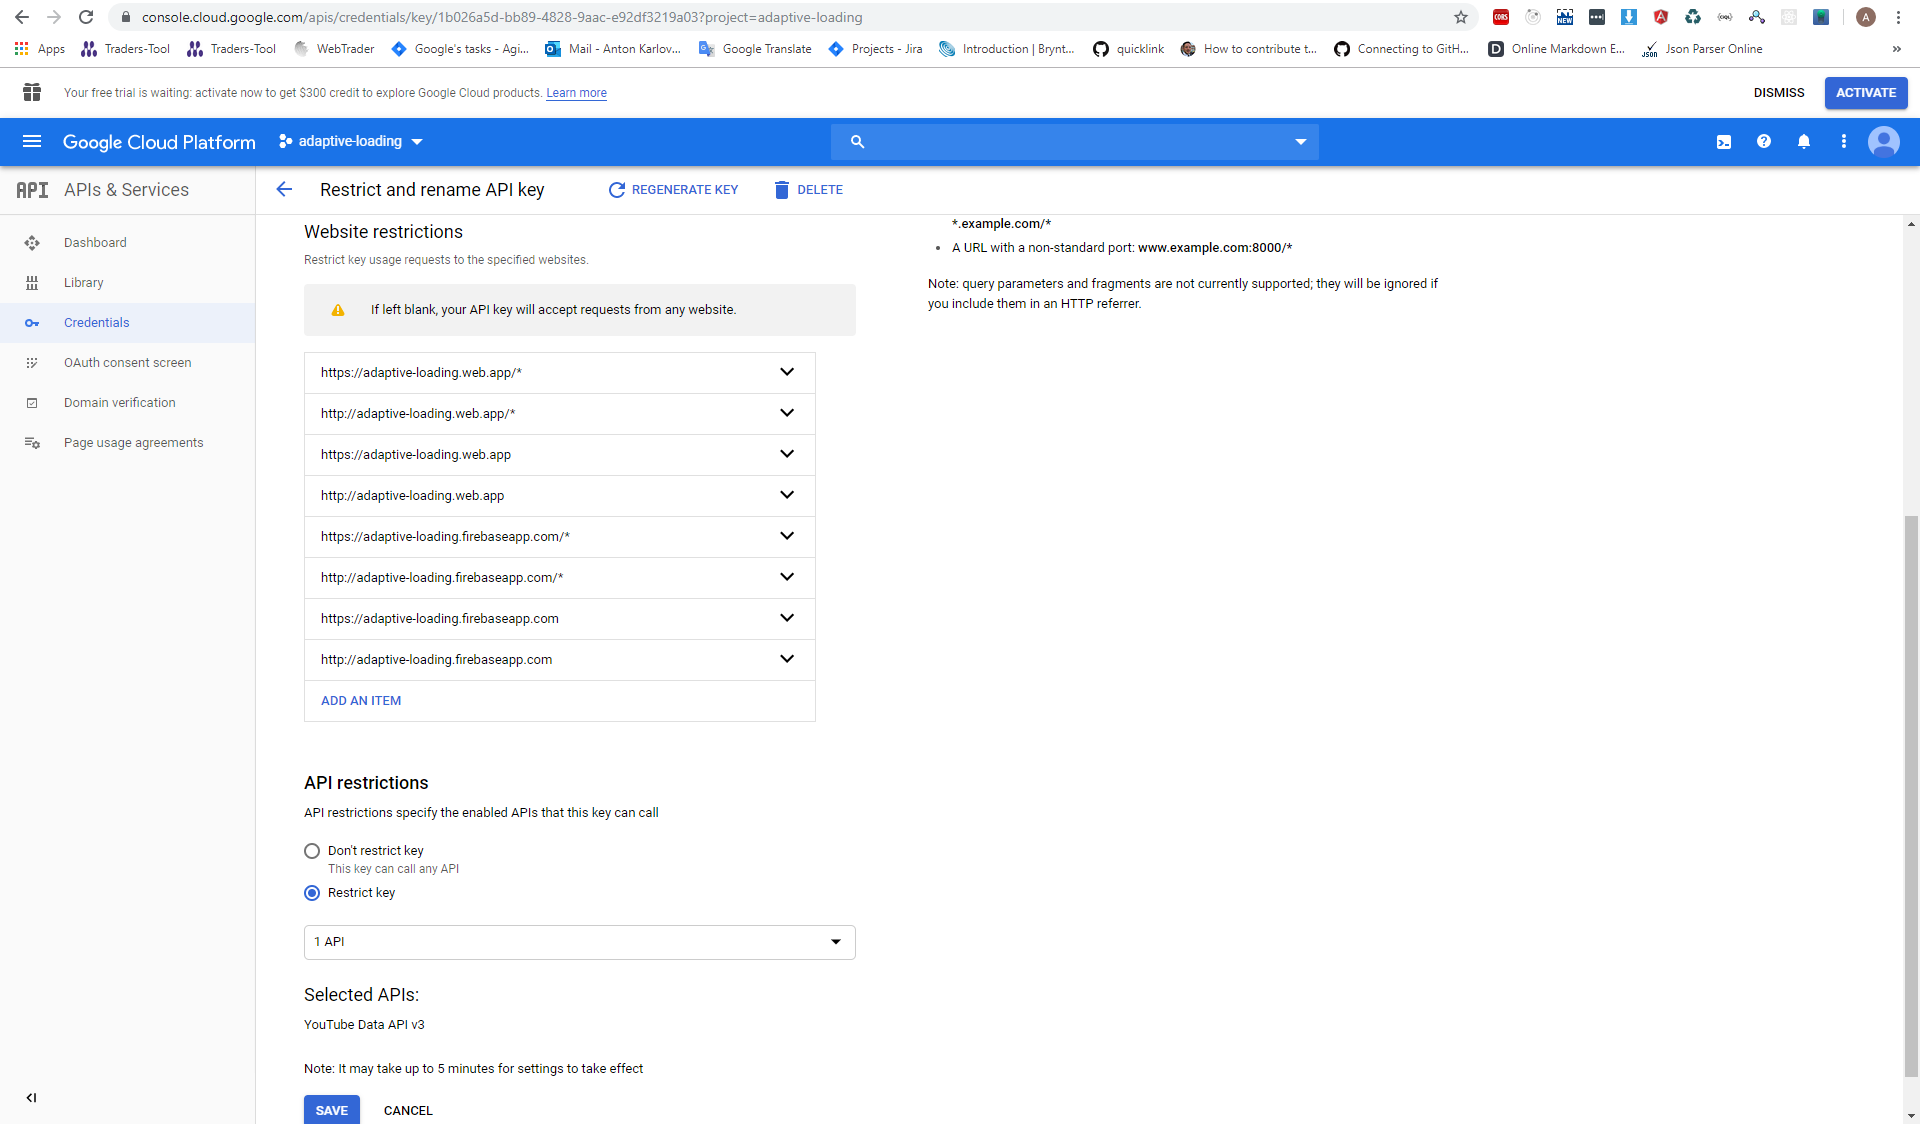Open the OAuth consent screen page
The image size is (1920, 1124).
click(127, 362)
